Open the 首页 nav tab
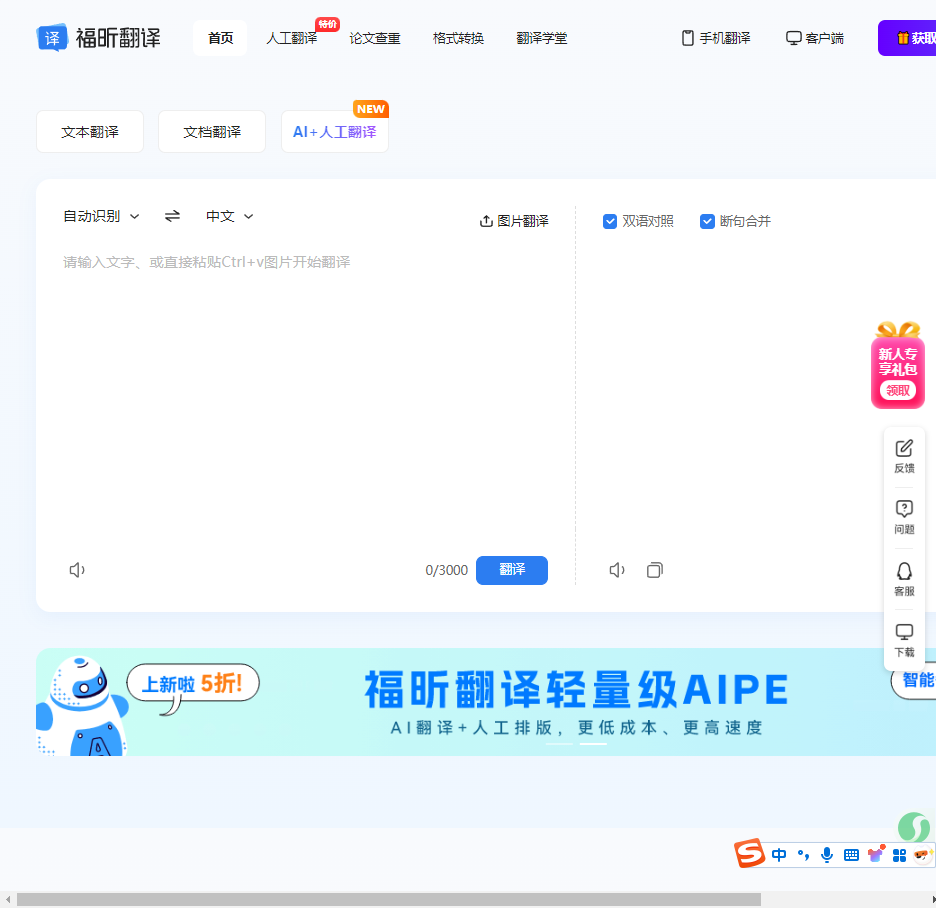The height and width of the screenshot is (908, 936). 220,38
